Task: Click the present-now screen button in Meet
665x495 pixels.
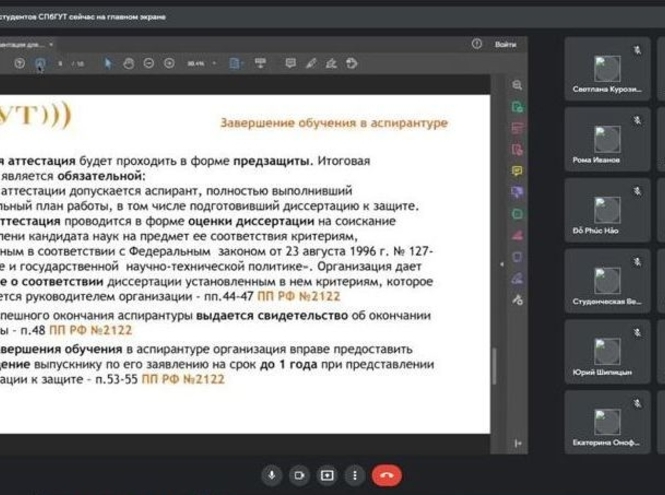Action: click(327, 475)
